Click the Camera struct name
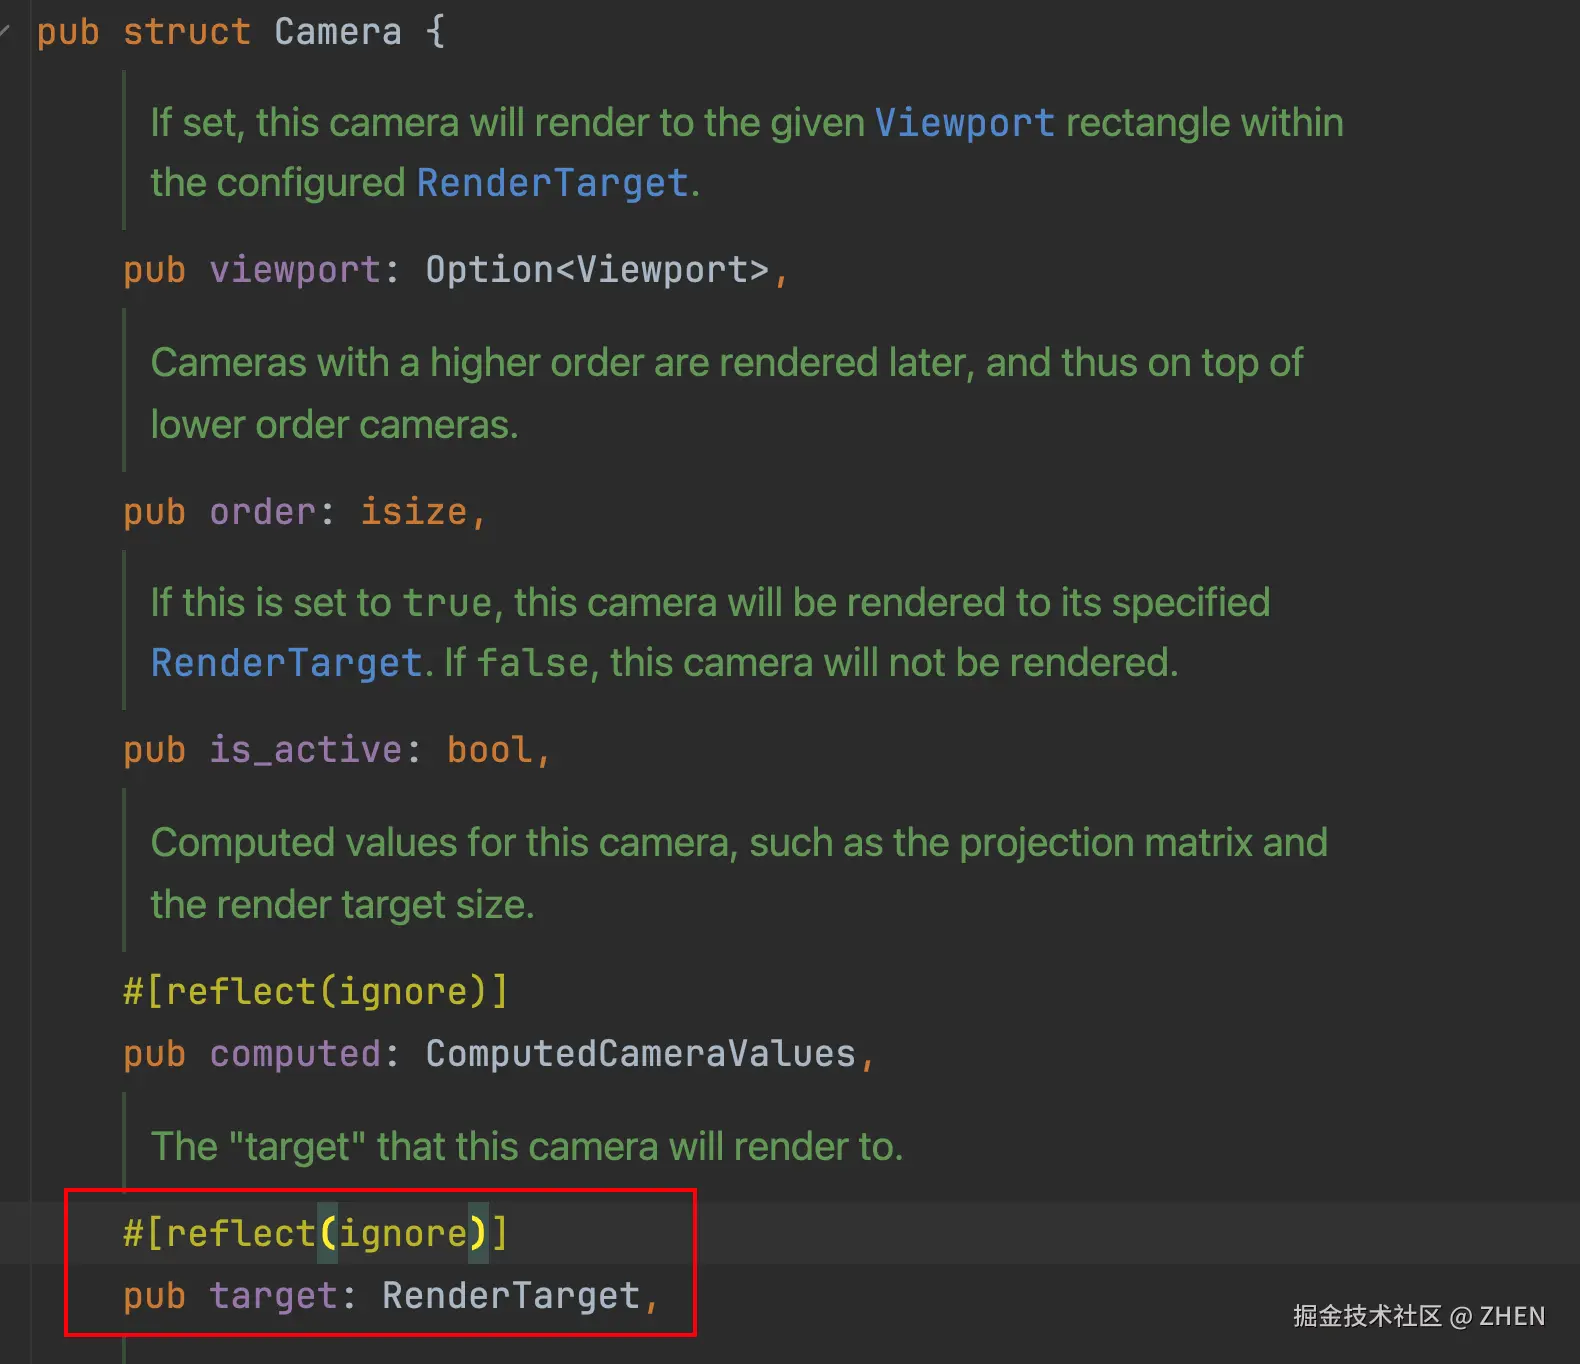 (337, 32)
